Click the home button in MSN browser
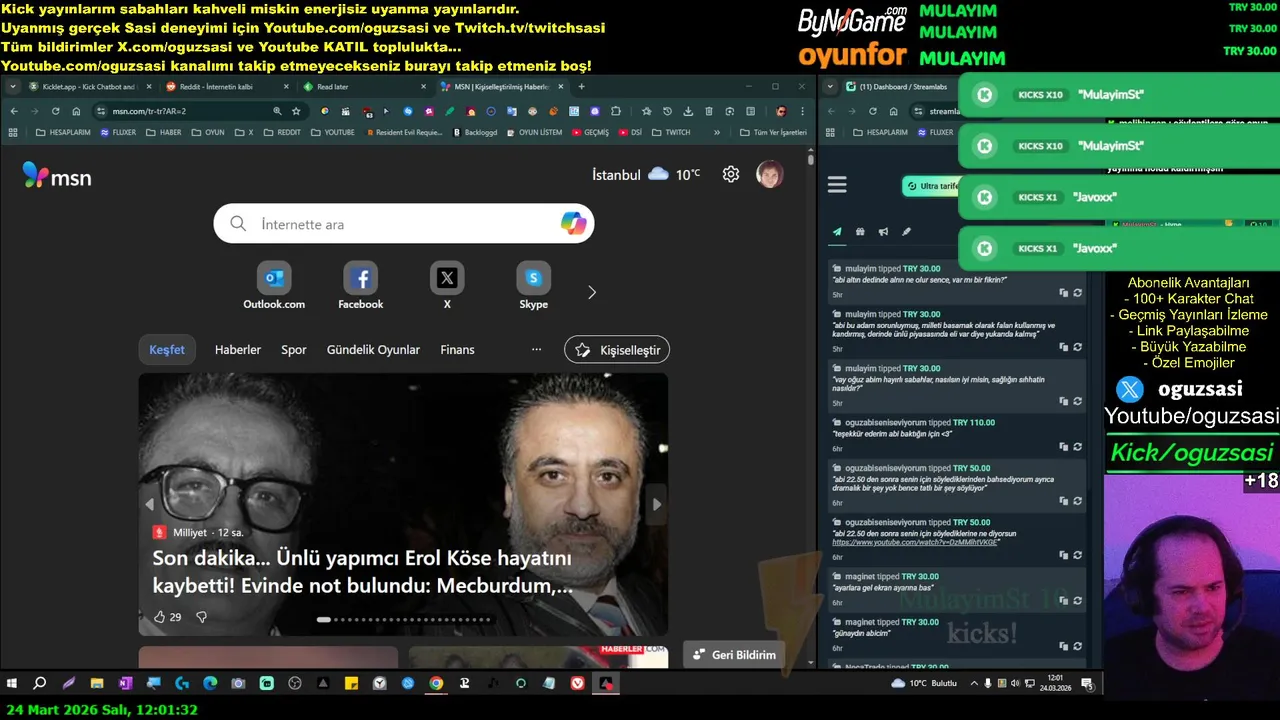Screen dimensions: 1280x720 pyautogui.click(x=75, y=111)
